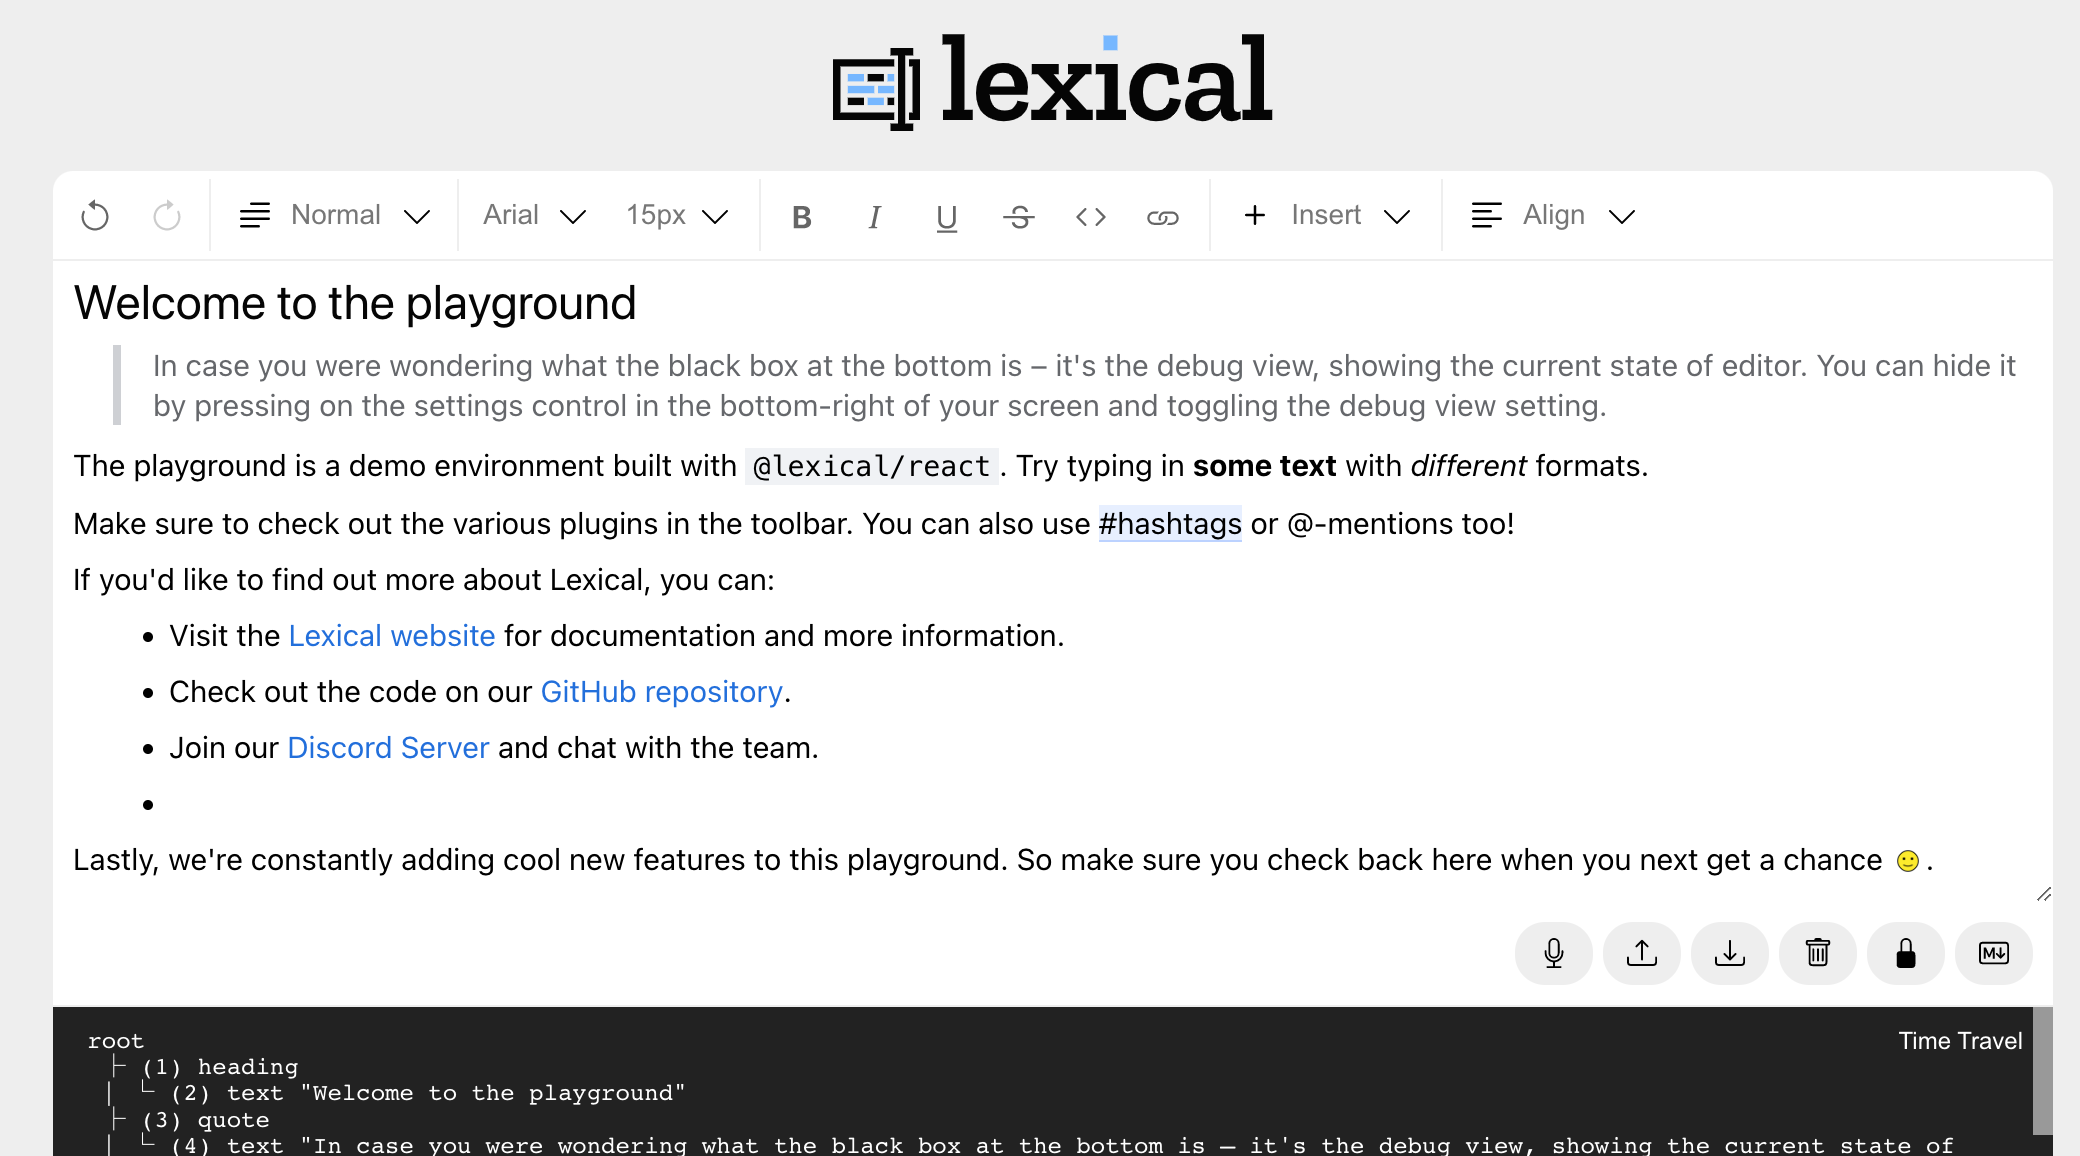2080x1156 pixels.
Task: Click the redo arrow icon
Action: pyautogui.click(x=167, y=216)
